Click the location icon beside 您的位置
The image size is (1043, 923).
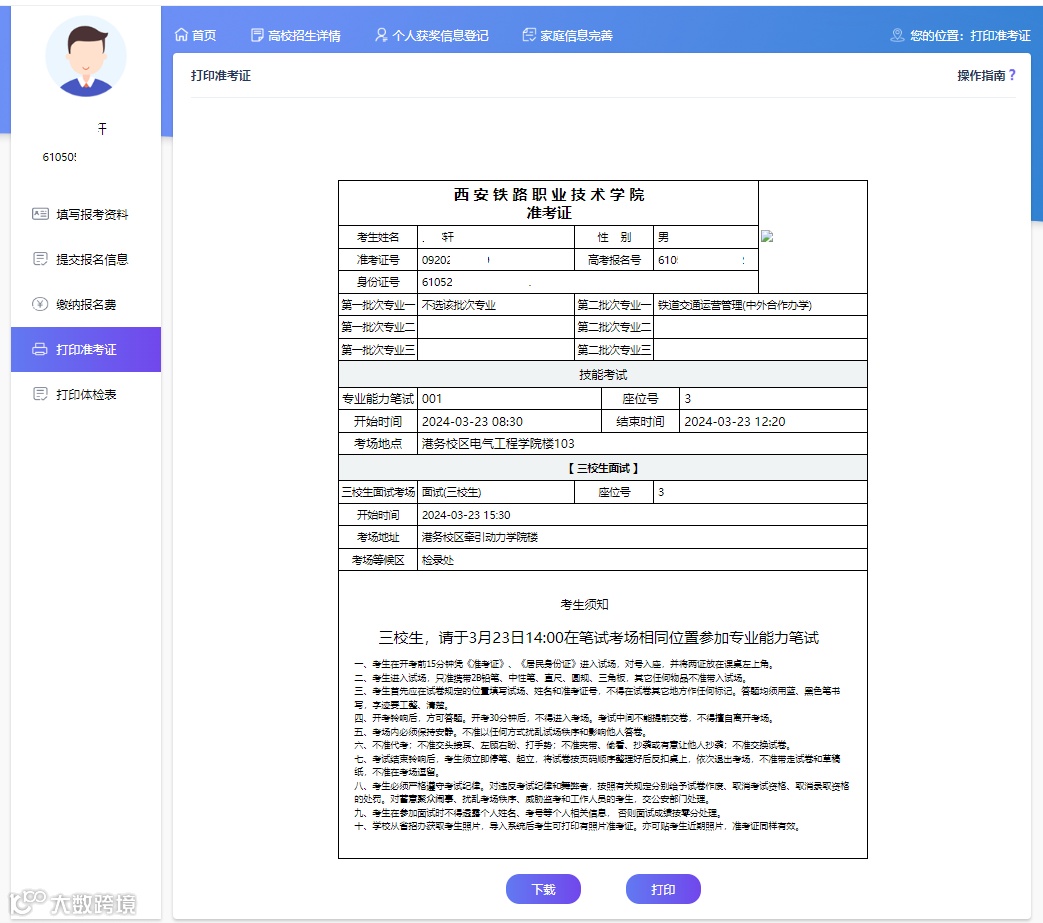point(897,35)
